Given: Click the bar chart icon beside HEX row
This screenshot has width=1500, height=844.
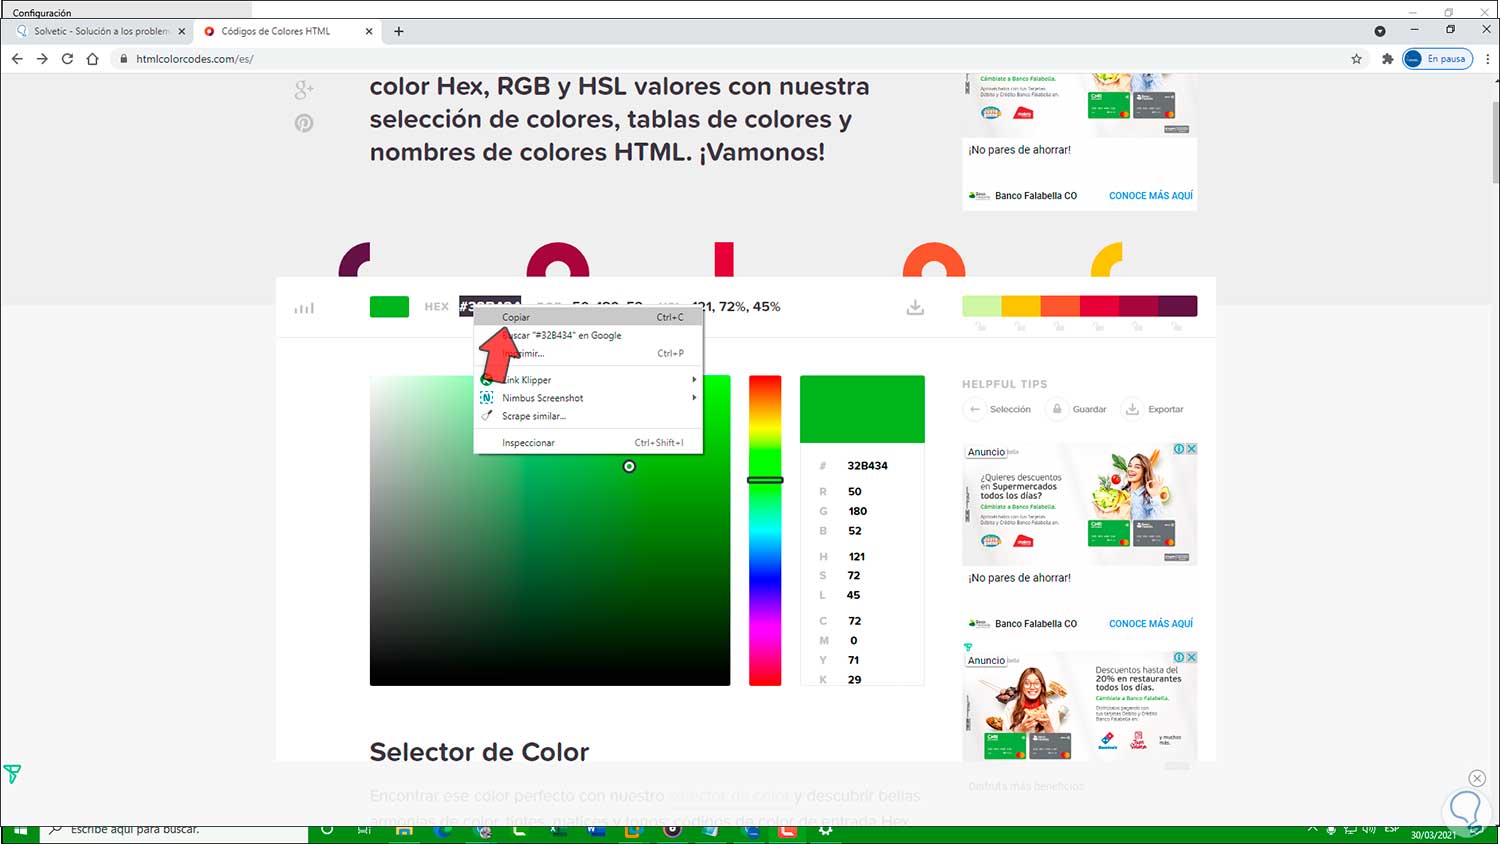Looking at the screenshot, I should click(304, 308).
